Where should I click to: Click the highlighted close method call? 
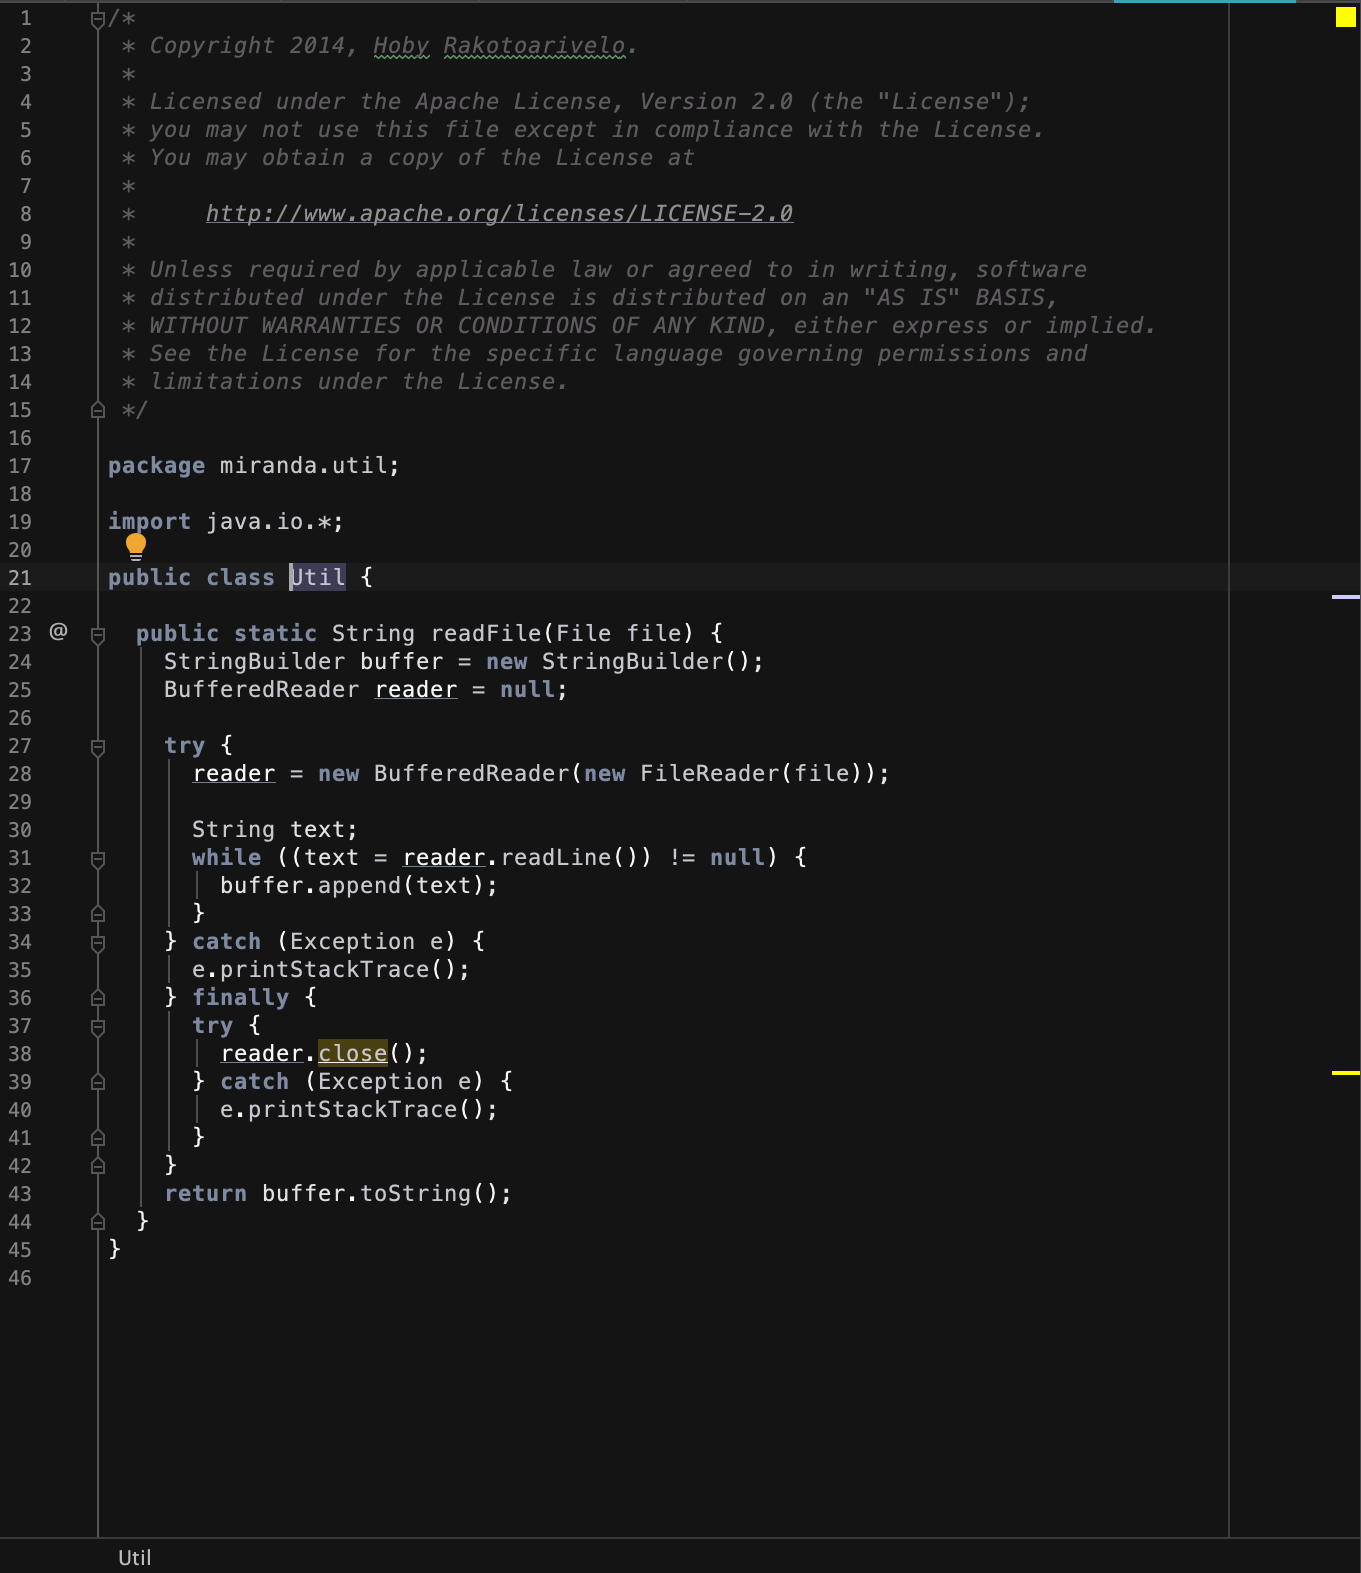[x=353, y=1053]
